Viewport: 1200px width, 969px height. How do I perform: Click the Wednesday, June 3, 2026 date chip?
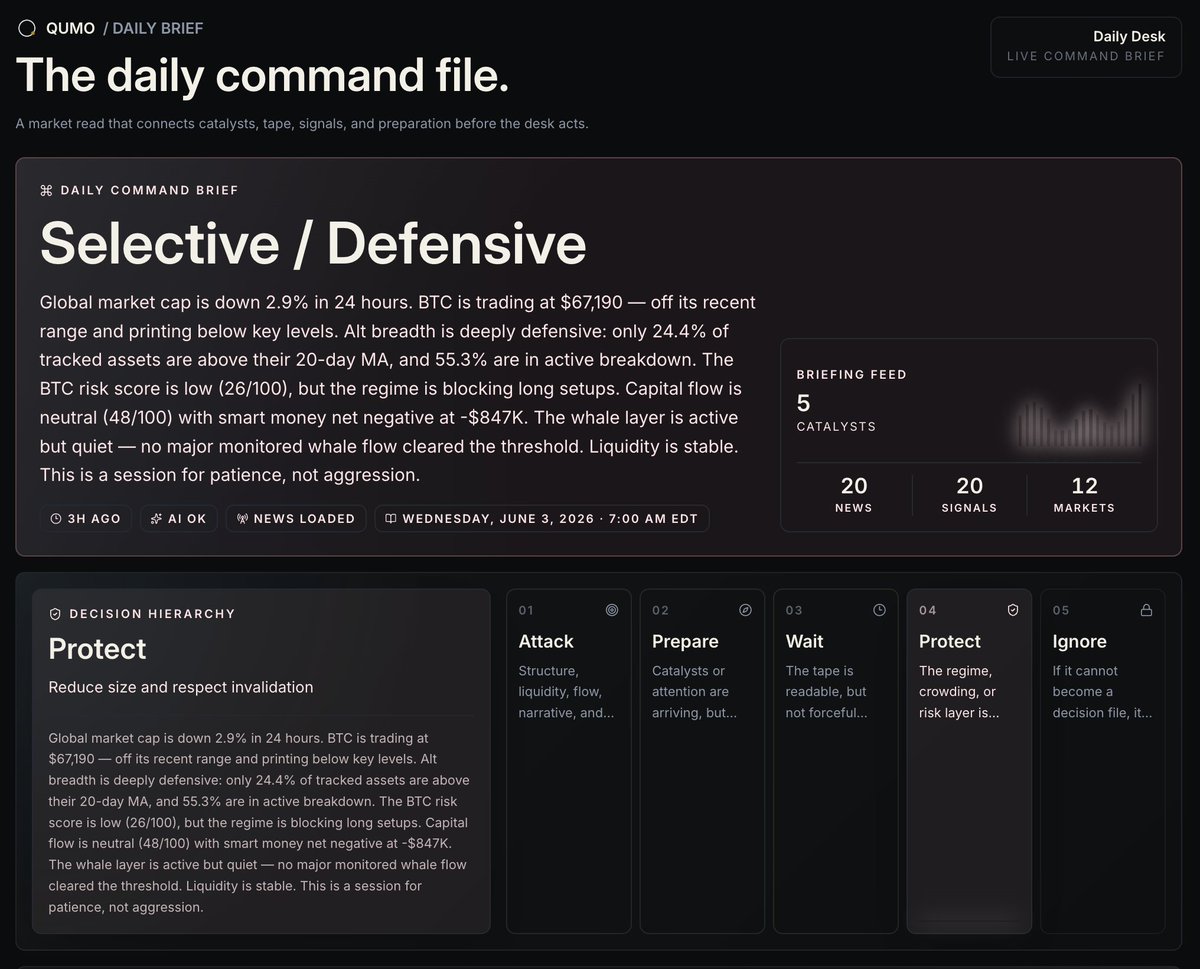(542, 518)
